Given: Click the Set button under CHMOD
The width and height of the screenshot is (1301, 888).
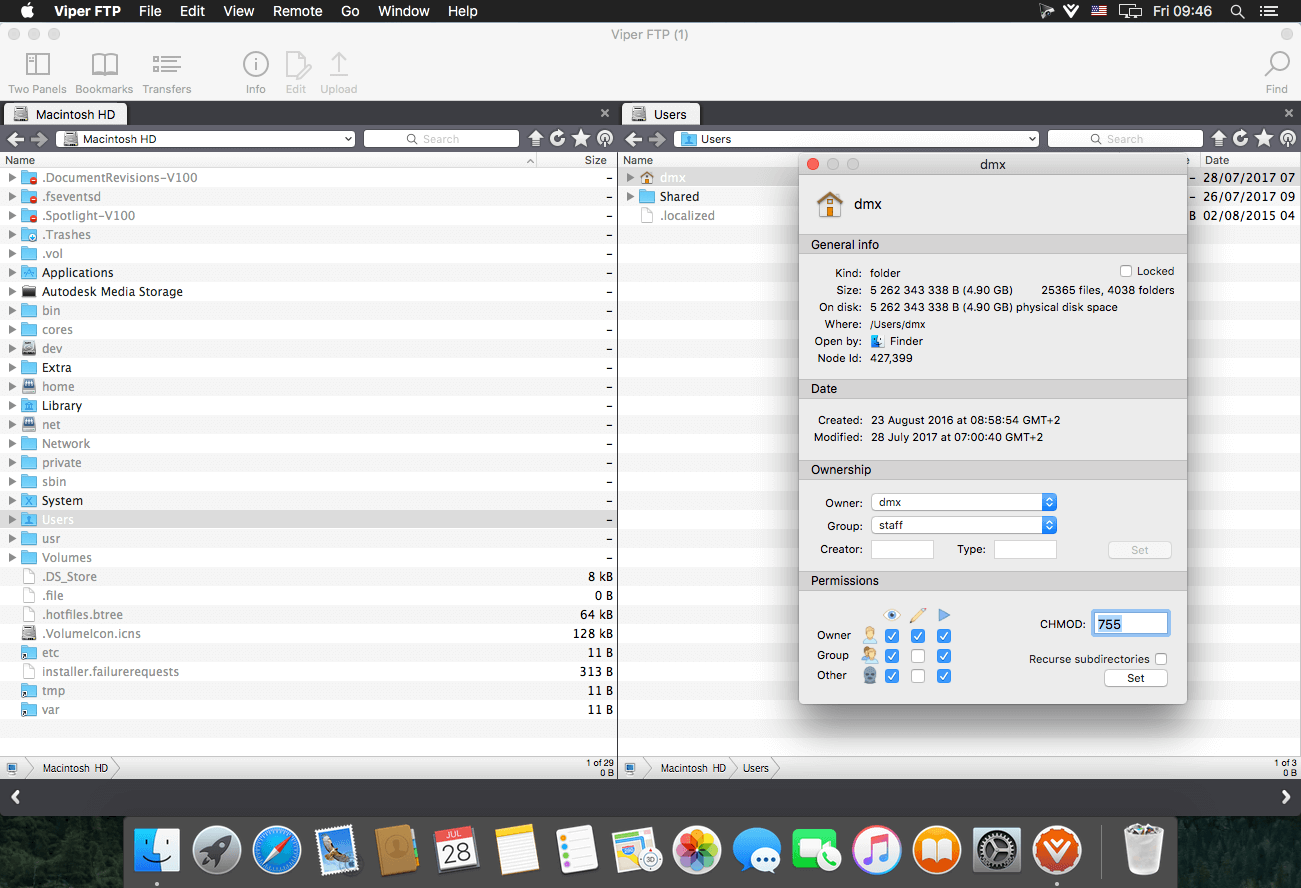Looking at the screenshot, I should pos(1135,678).
